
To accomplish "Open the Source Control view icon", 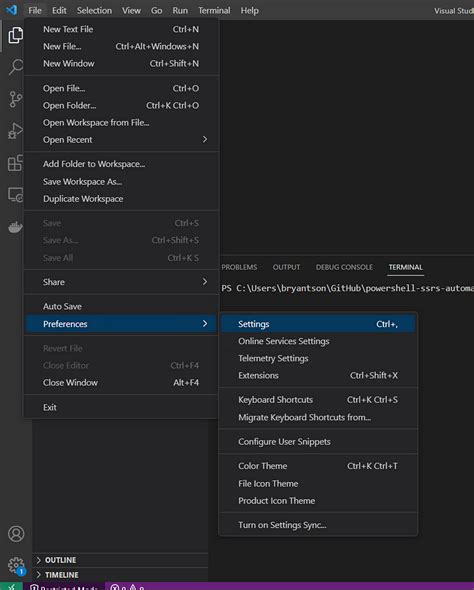I will point(15,99).
